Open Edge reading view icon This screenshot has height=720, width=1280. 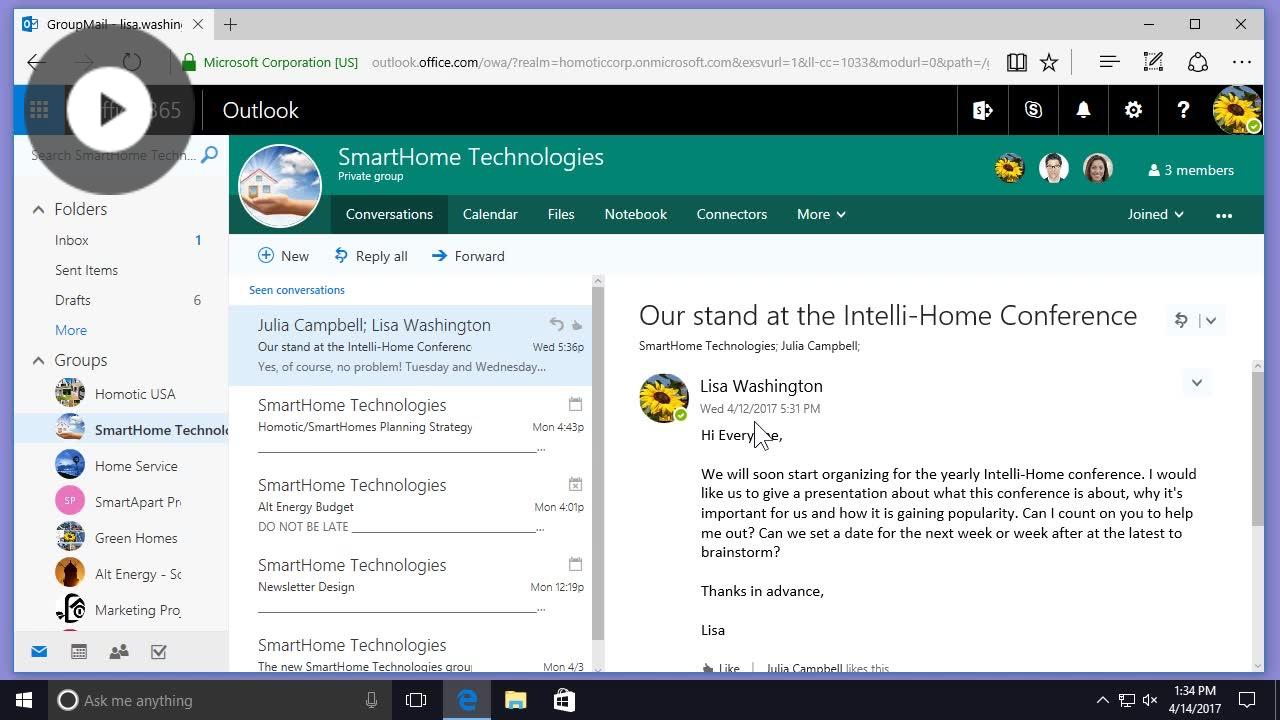point(1017,62)
